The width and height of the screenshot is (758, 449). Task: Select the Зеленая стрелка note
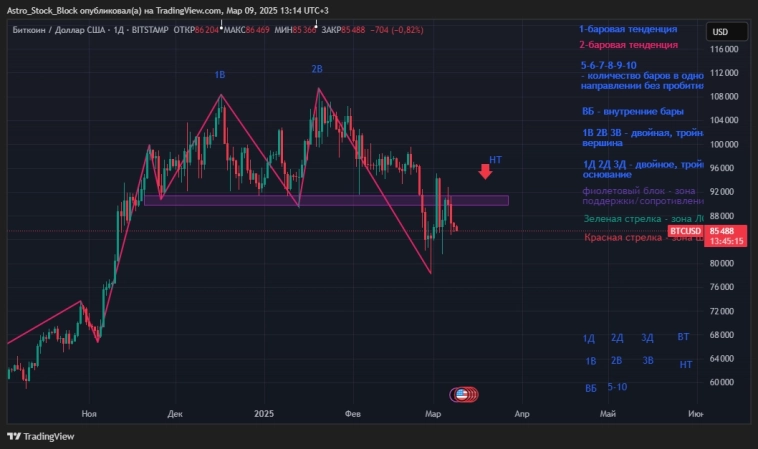pos(643,219)
